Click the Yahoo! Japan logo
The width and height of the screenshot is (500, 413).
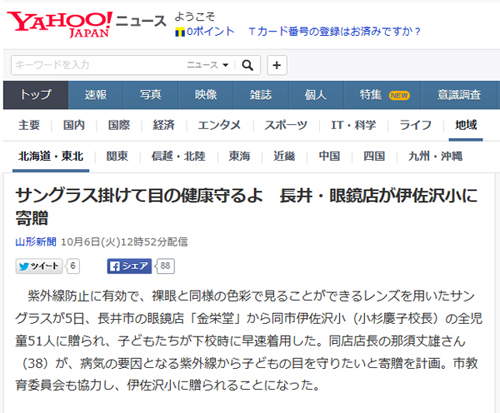coord(59,24)
